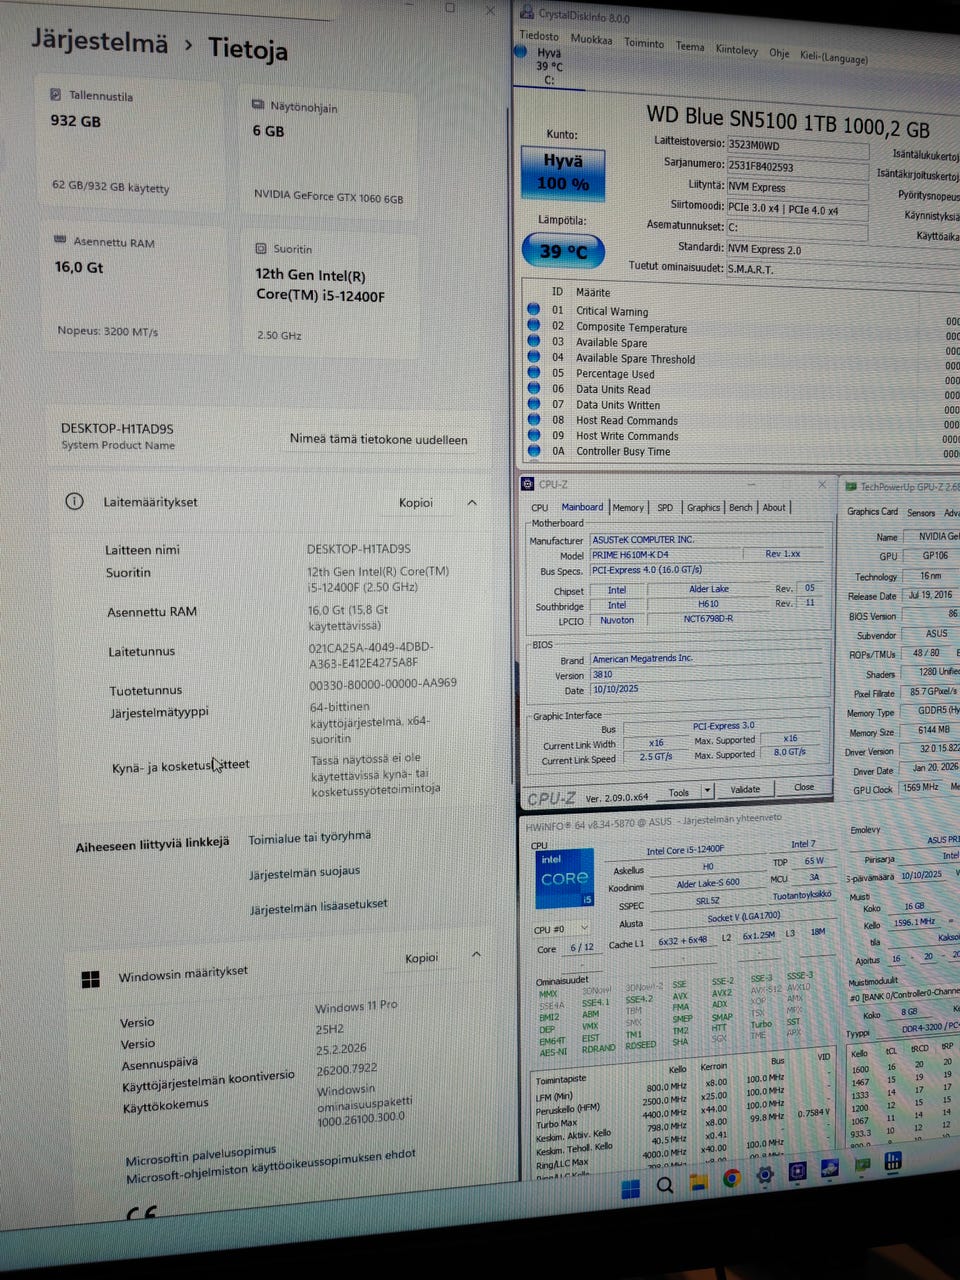Click the CPU-Z window title icon
This screenshot has width=960, height=1280.
point(528,484)
